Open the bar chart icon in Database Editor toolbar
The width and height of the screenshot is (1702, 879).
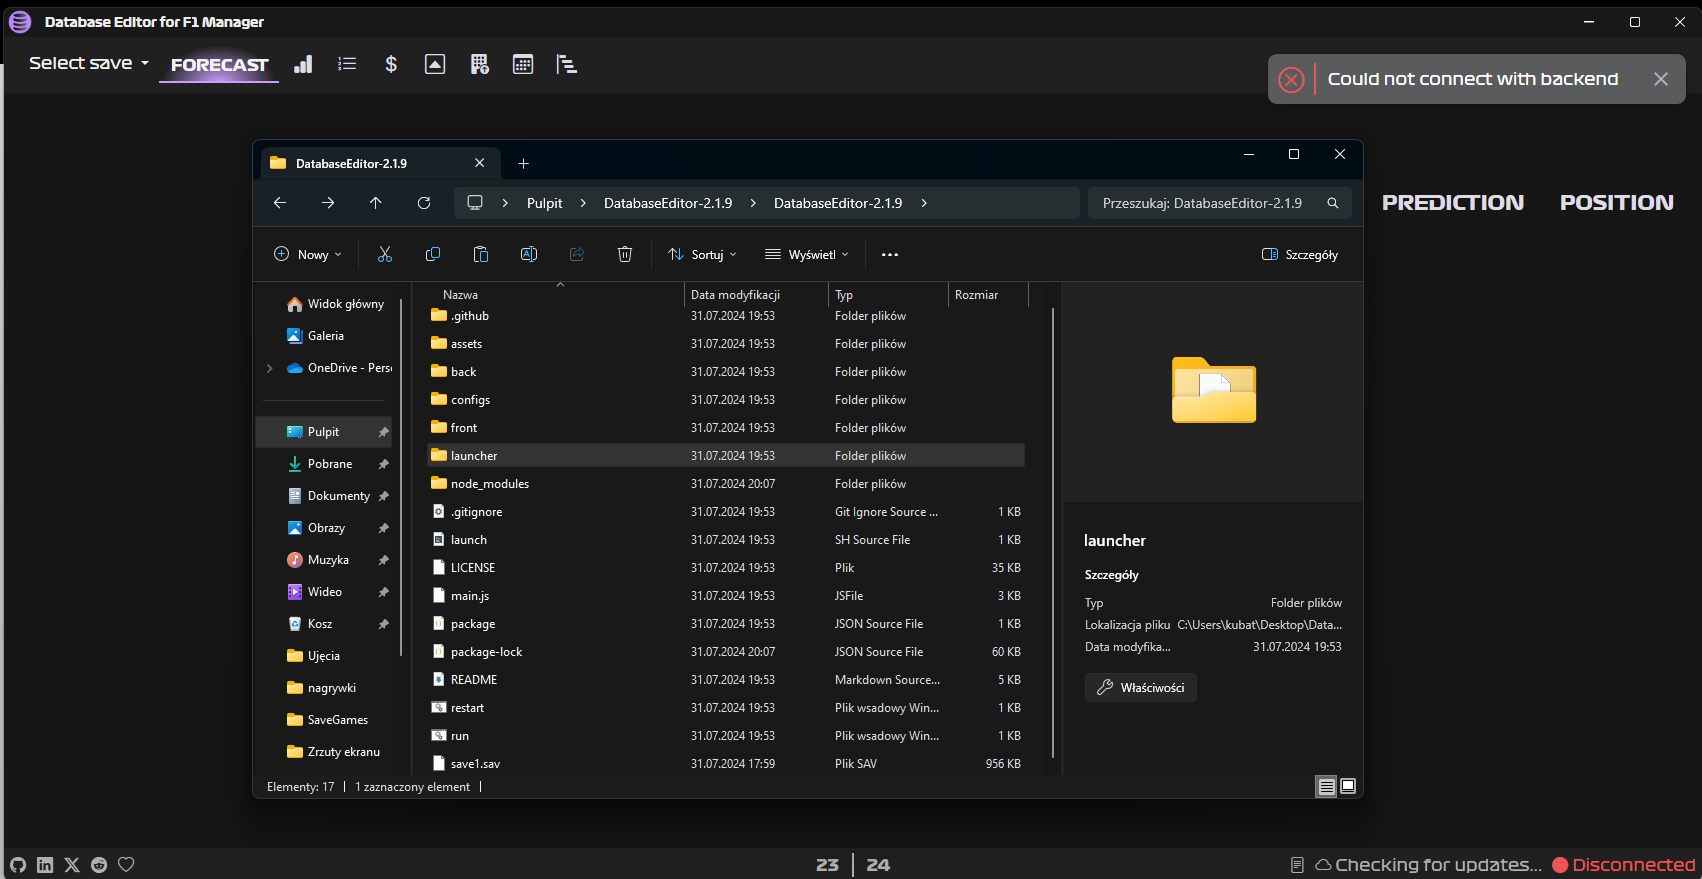[303, 64]
